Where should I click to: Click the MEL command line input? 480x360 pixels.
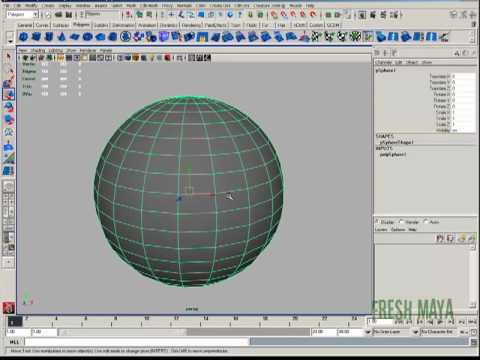(137, 342)
